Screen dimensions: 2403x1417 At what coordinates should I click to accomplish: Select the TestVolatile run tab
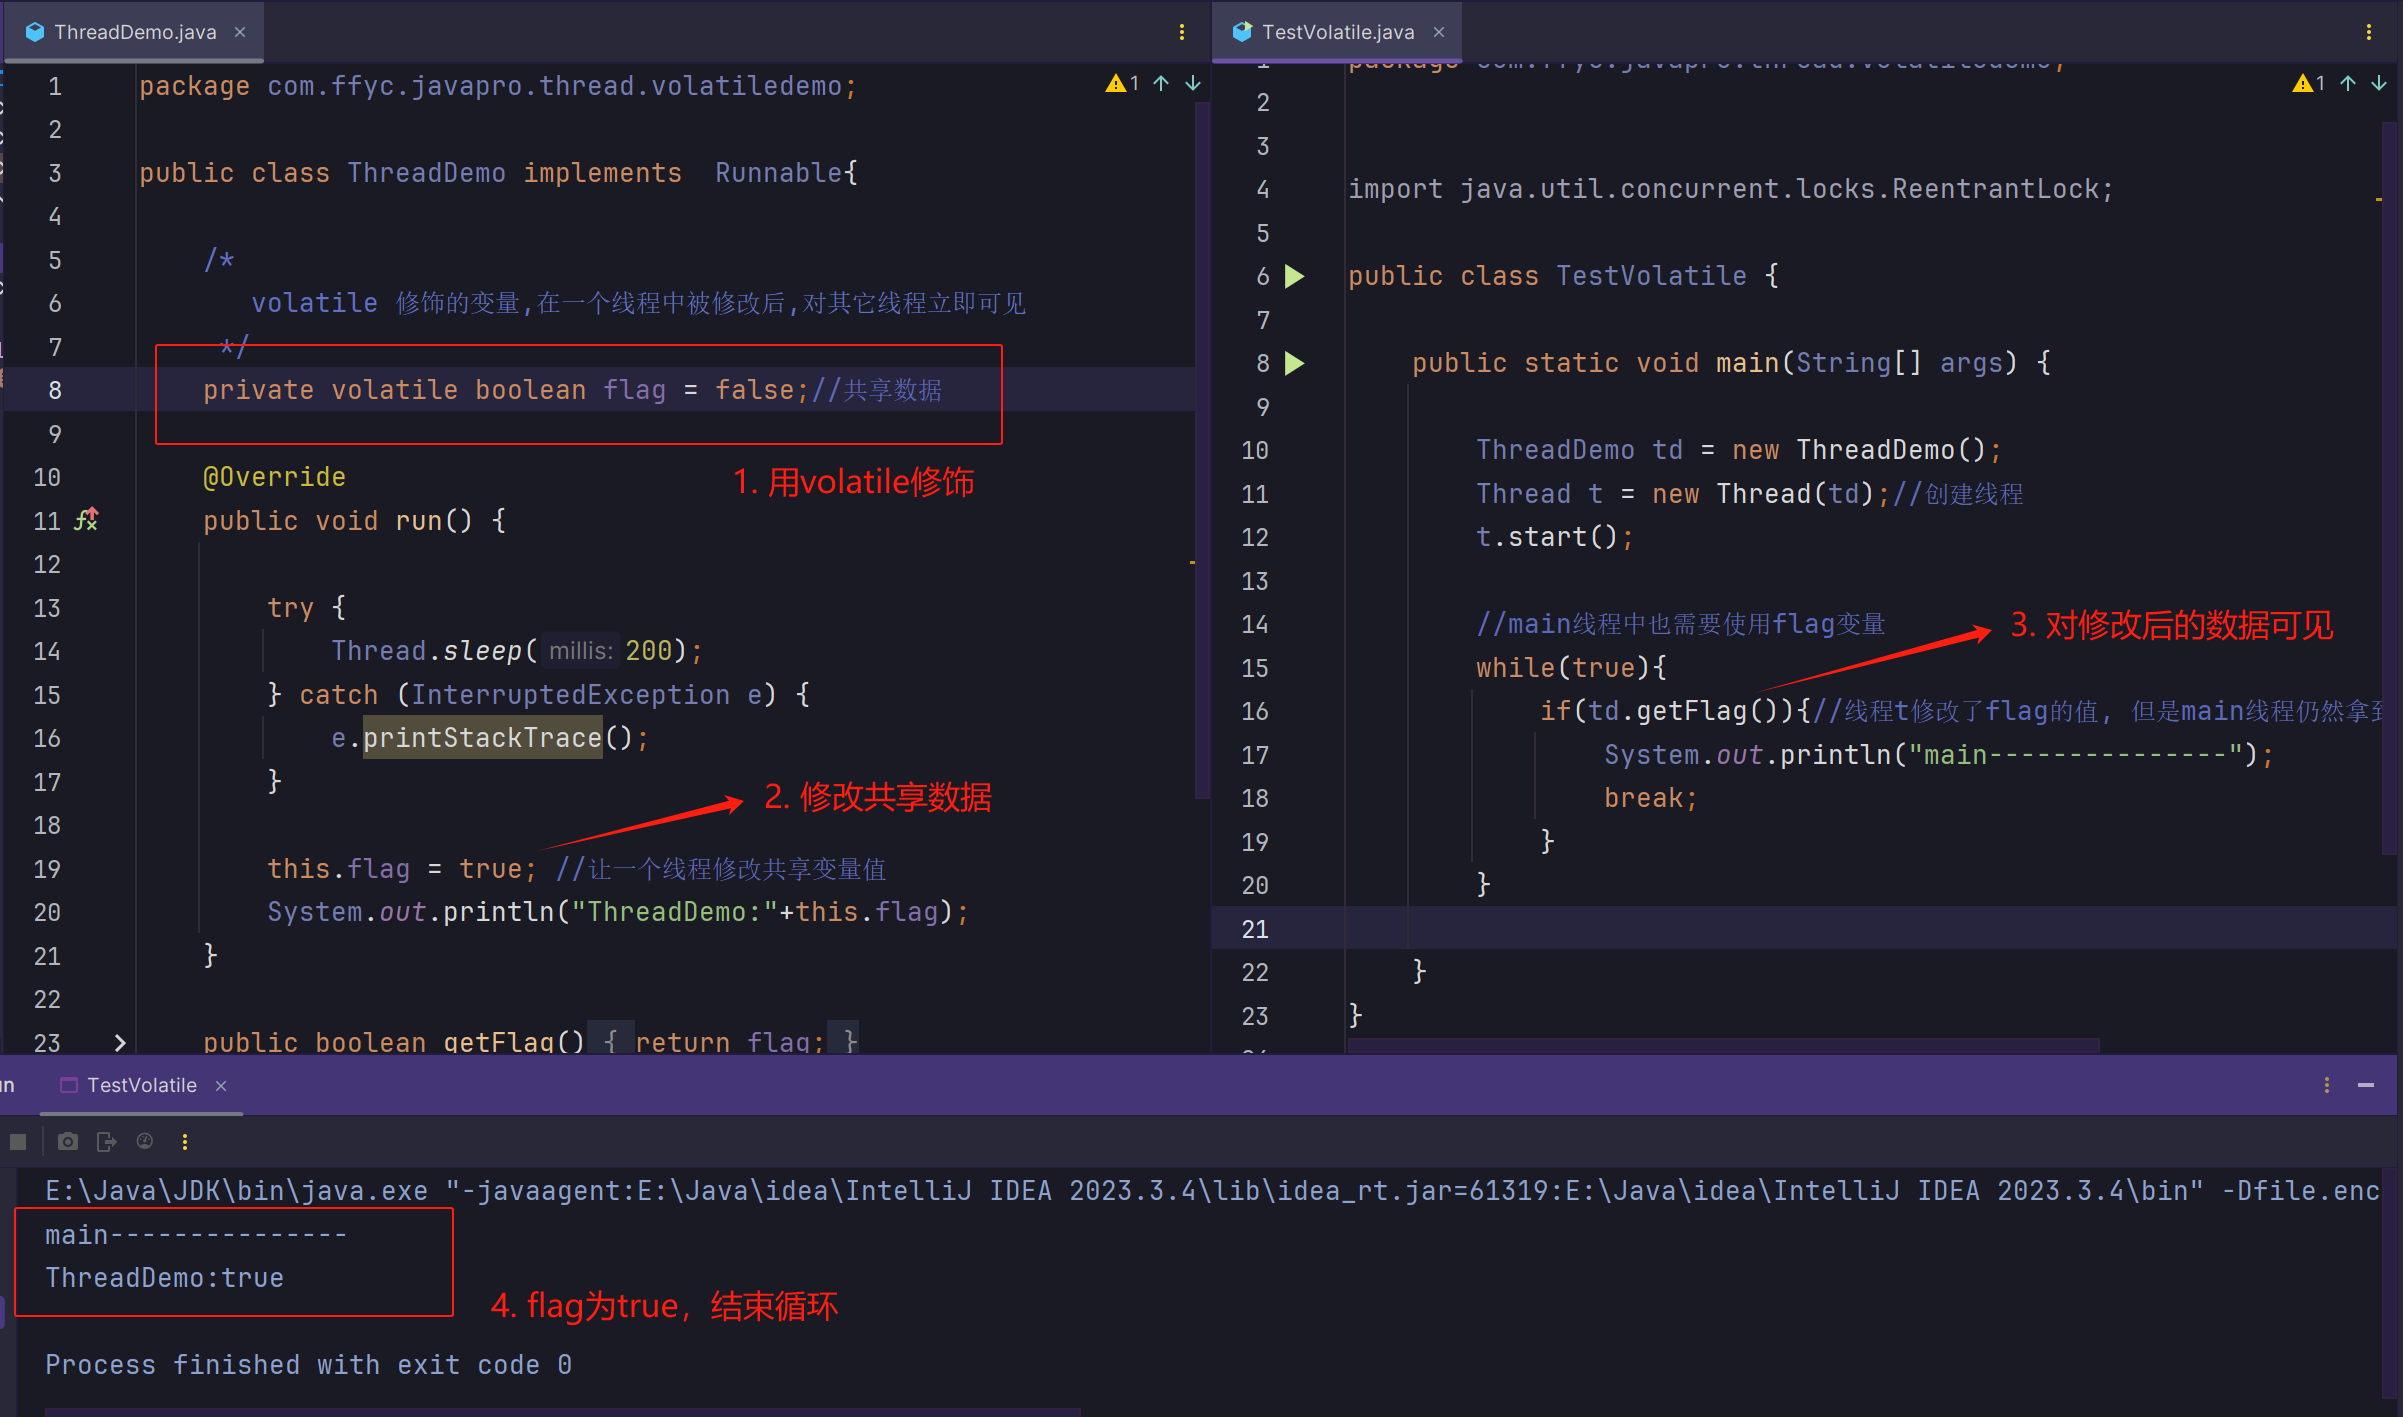[x=141, y=1085]
